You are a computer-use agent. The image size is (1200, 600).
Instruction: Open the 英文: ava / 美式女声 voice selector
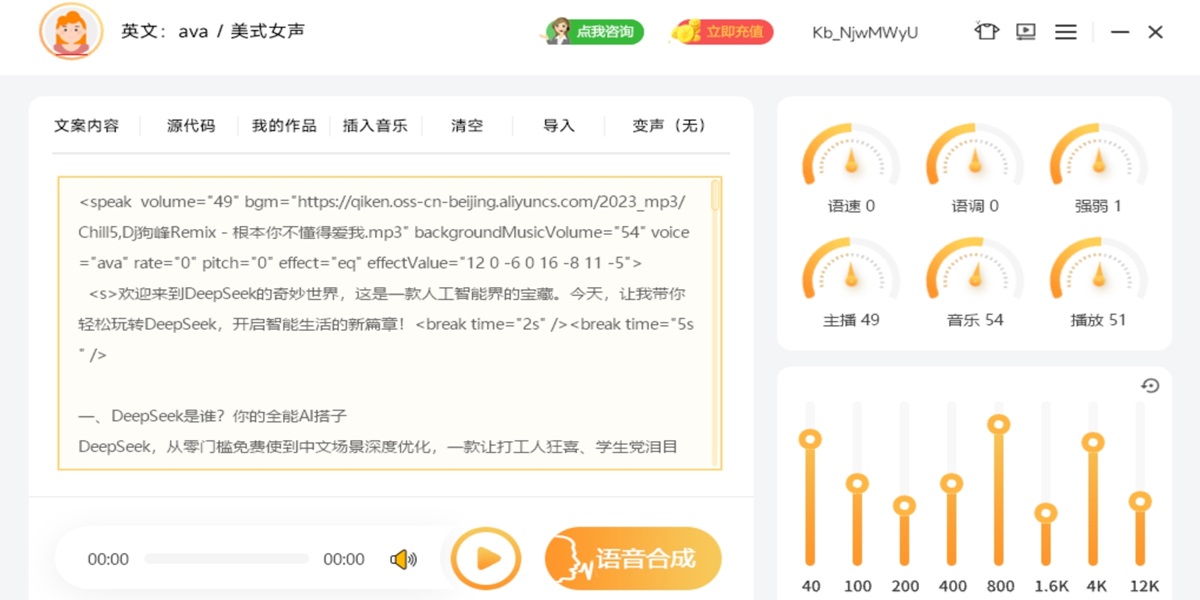[213, 32]
